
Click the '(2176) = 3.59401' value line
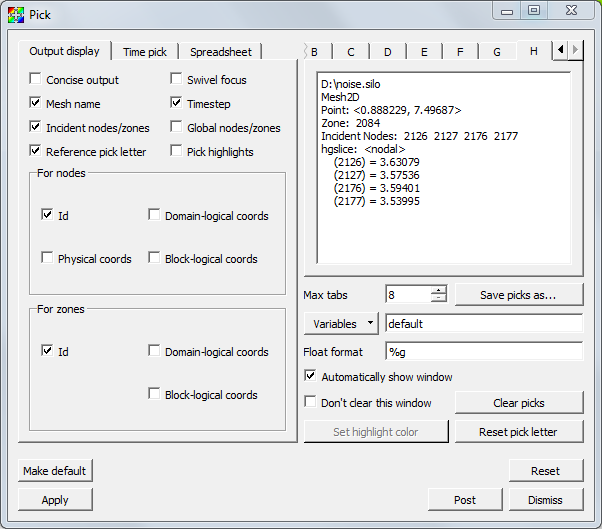tap(376, 188)
